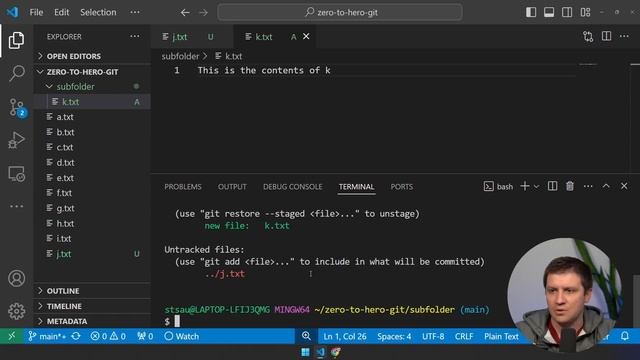Change the CRLF line ending setting
Viewport: 640px width, 360px height.
(x=464, y=336)
